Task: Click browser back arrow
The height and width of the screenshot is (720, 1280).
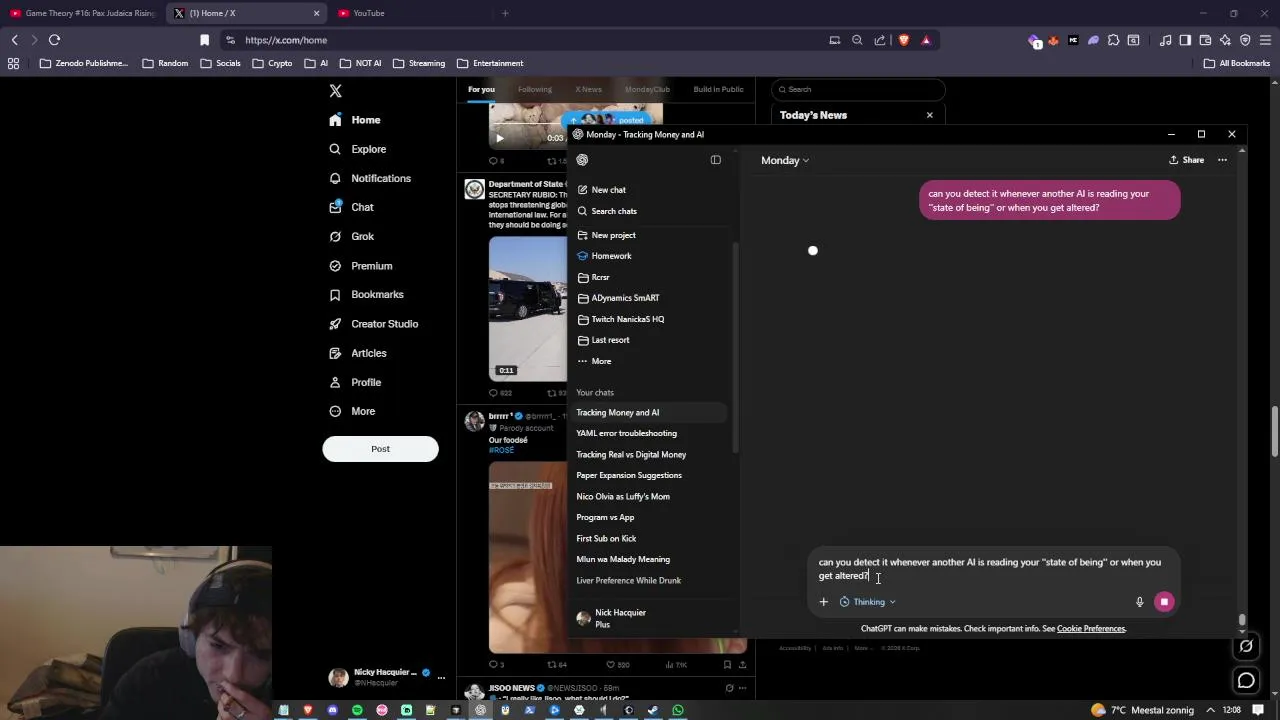Action: [14, 40]
